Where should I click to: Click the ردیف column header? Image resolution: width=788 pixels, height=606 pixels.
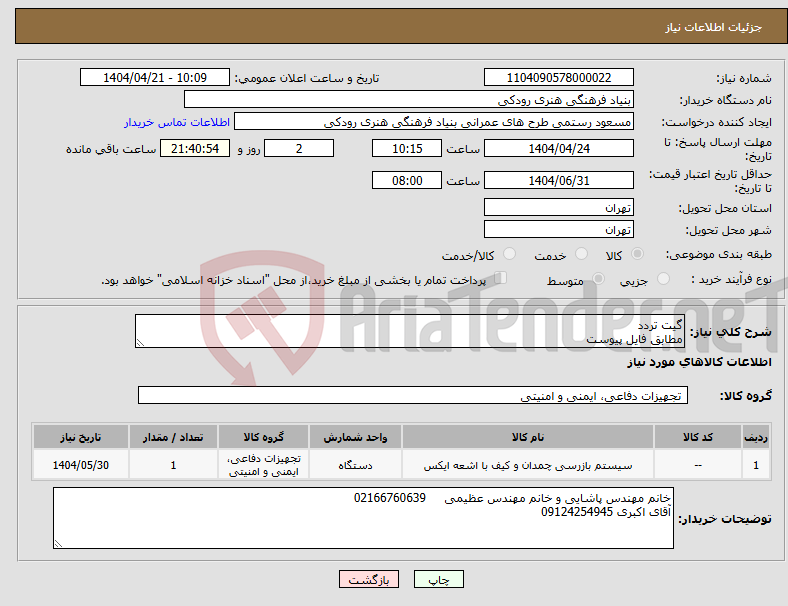[756, 437]
